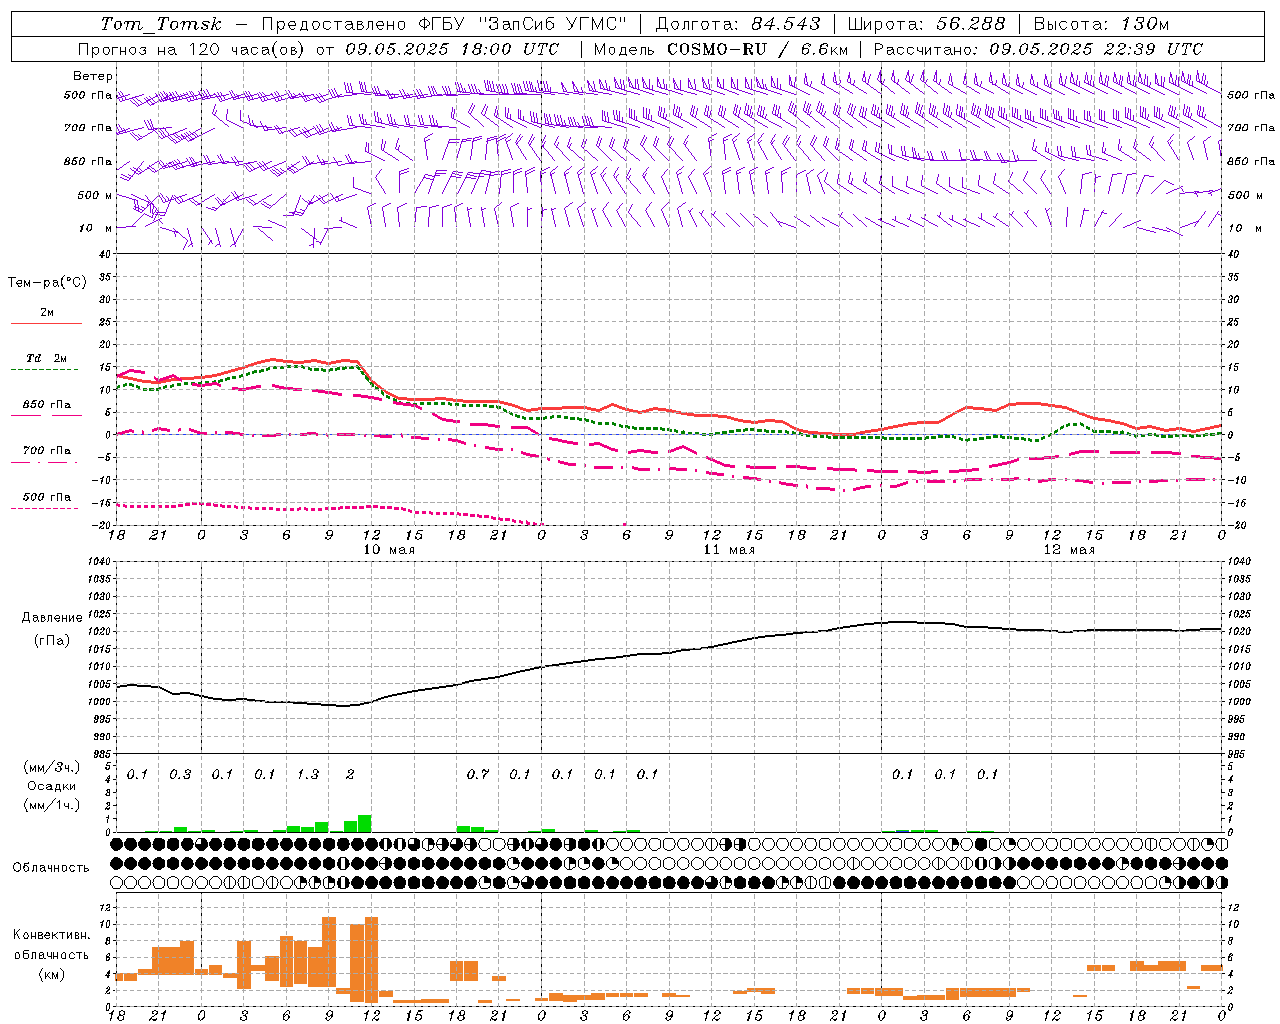Click the "500 гПа" temperature legend entry
1280x1024 pixels.
tap(47, 497)
